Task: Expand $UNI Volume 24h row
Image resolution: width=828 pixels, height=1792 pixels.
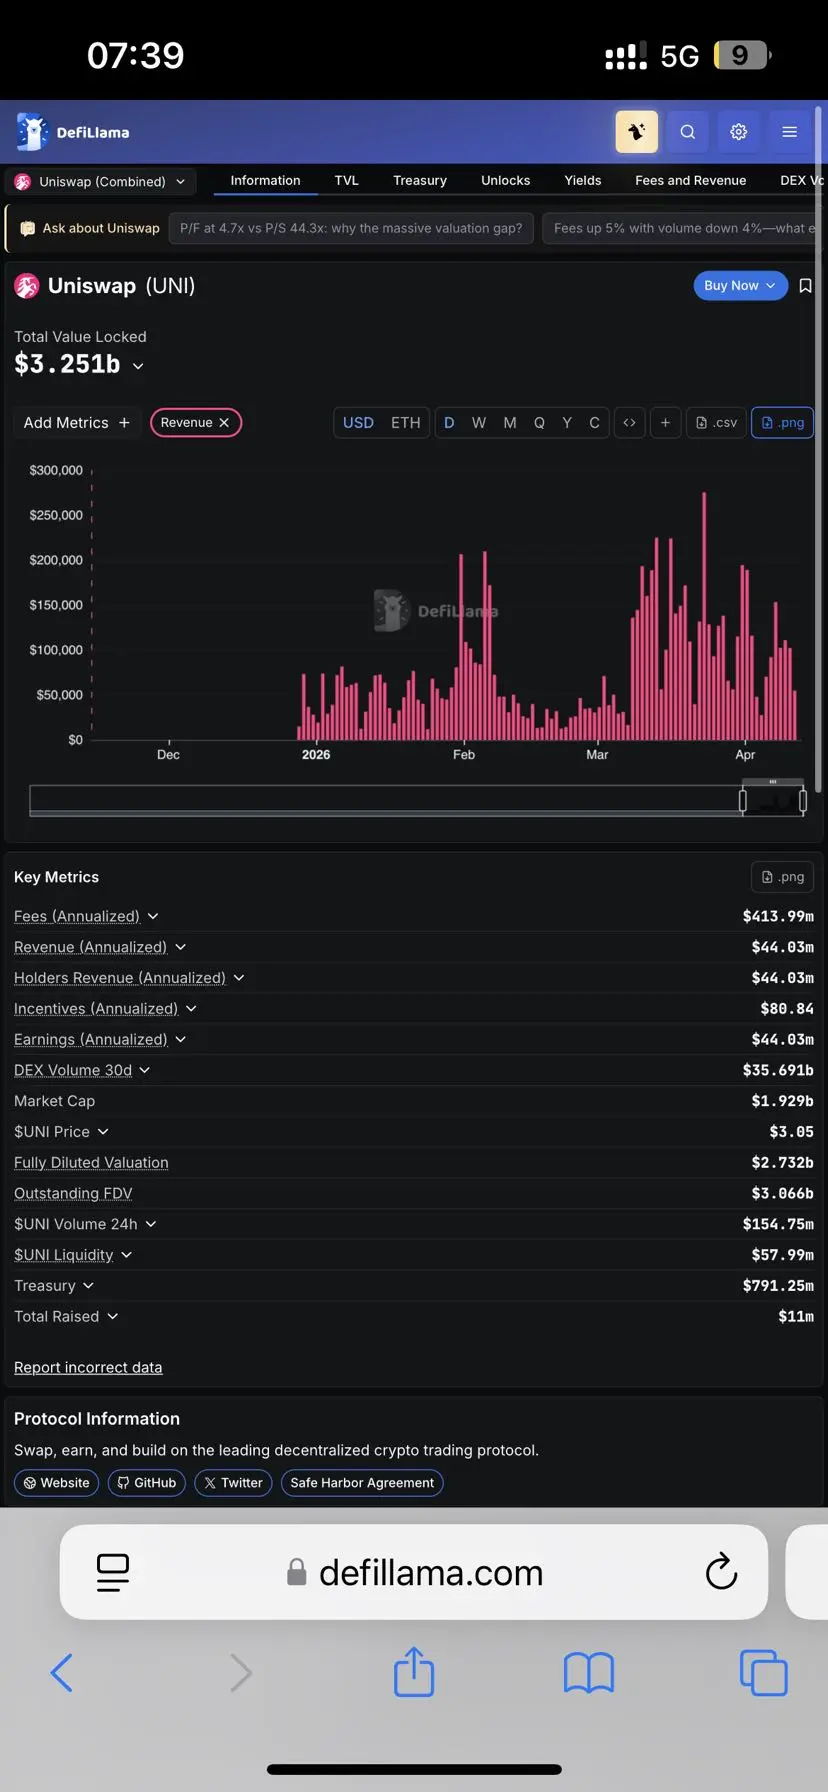Action: 151,1224
